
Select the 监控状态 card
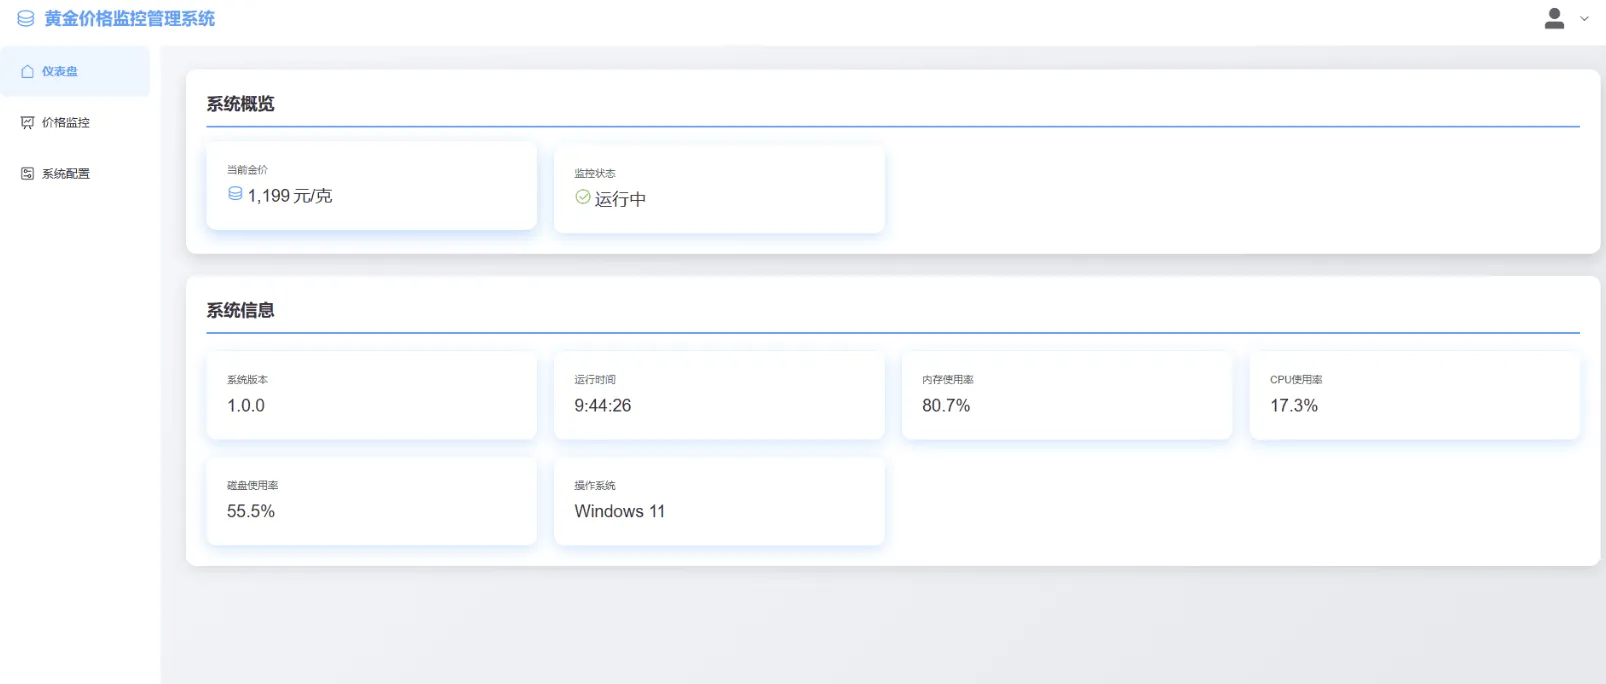(719, 189)
